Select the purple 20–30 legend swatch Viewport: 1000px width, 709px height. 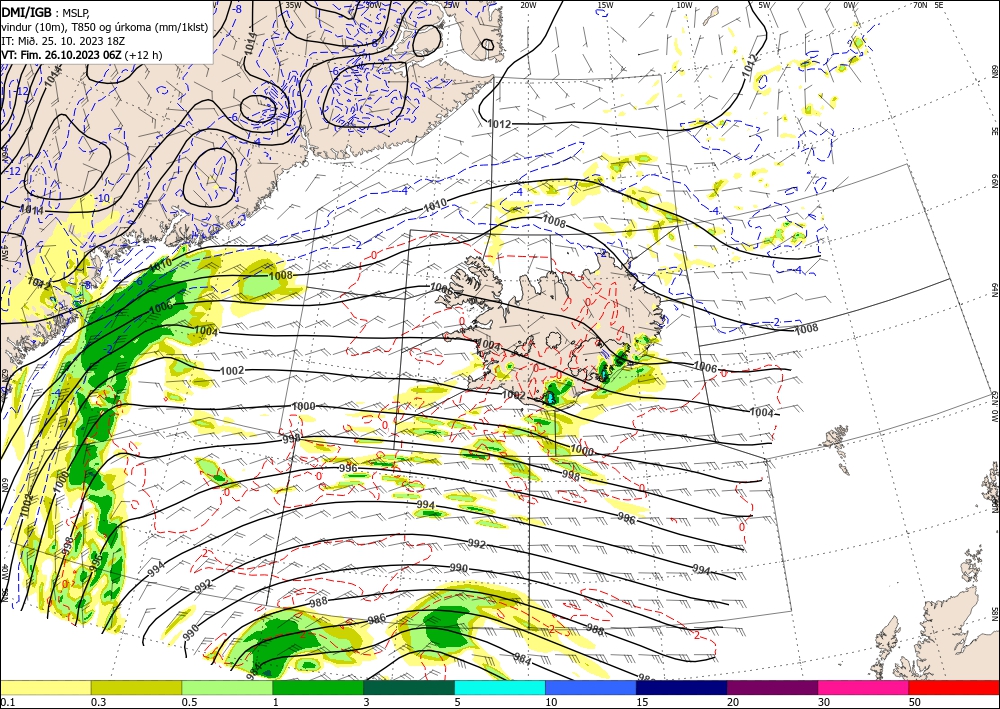pos(772,687)
